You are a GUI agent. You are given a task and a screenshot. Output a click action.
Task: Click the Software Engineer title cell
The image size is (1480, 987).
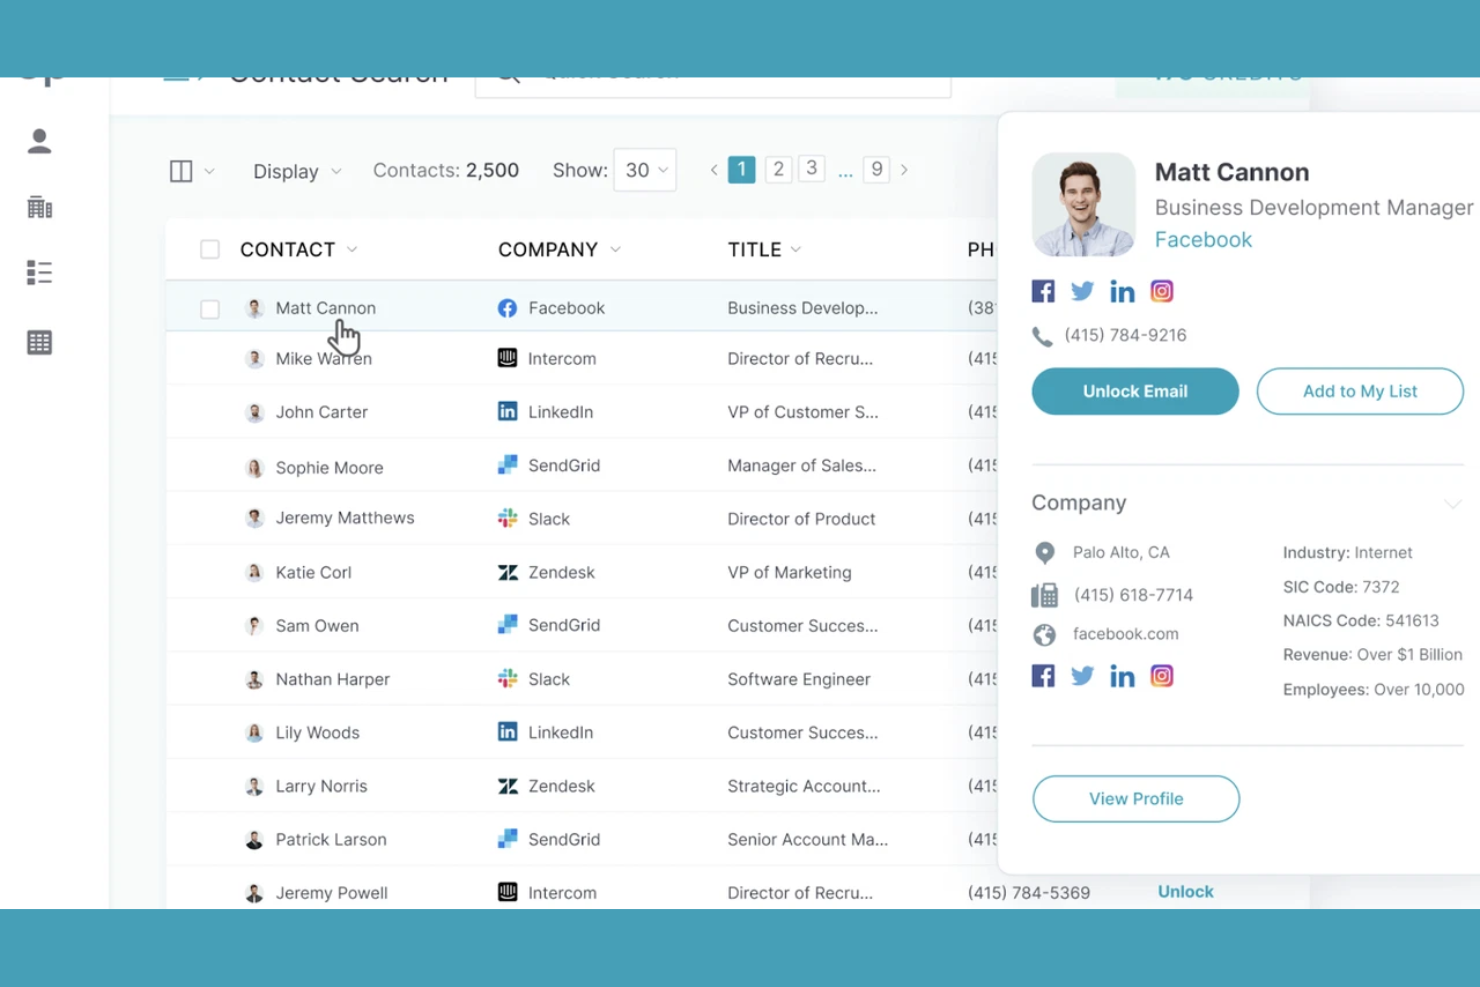(x=799, y=679)
